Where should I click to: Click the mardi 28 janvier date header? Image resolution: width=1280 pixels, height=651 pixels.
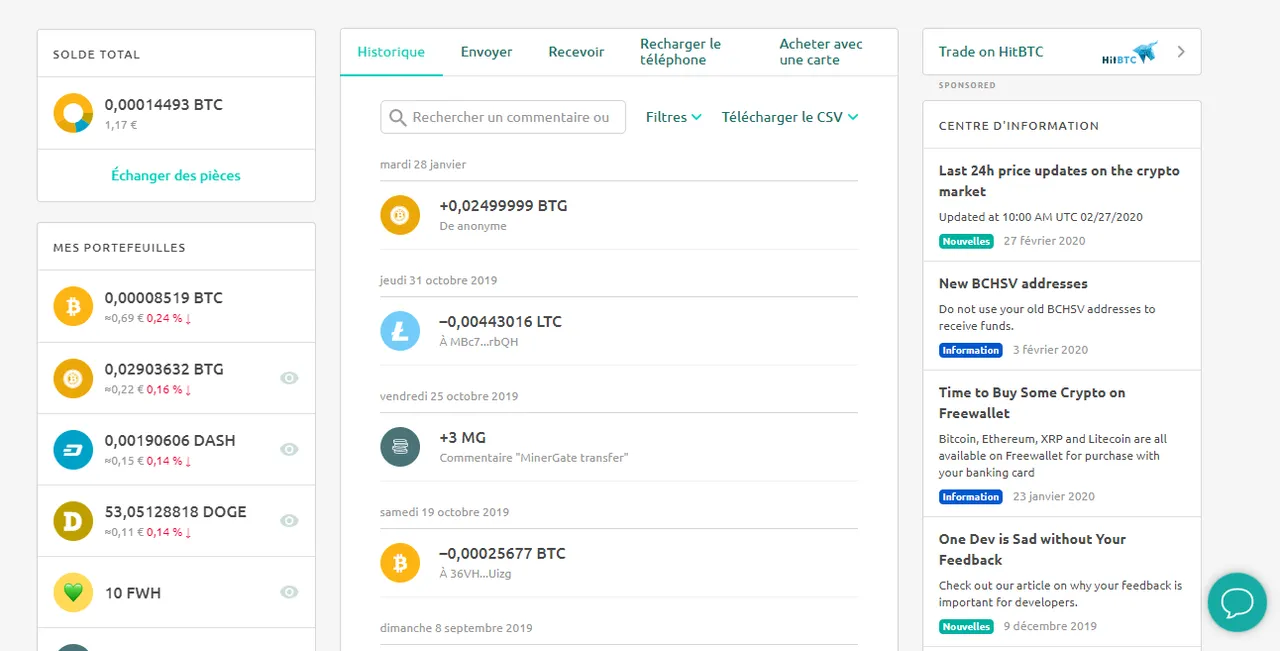point(423,164)
